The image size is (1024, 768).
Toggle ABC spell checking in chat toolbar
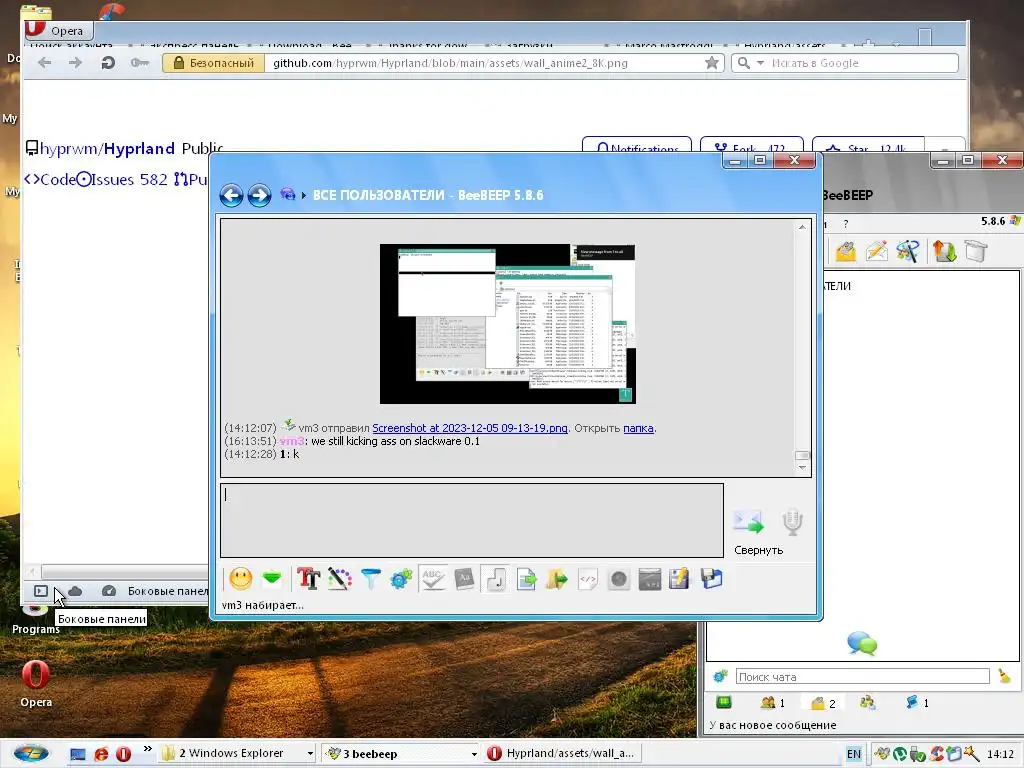[433, 579]
